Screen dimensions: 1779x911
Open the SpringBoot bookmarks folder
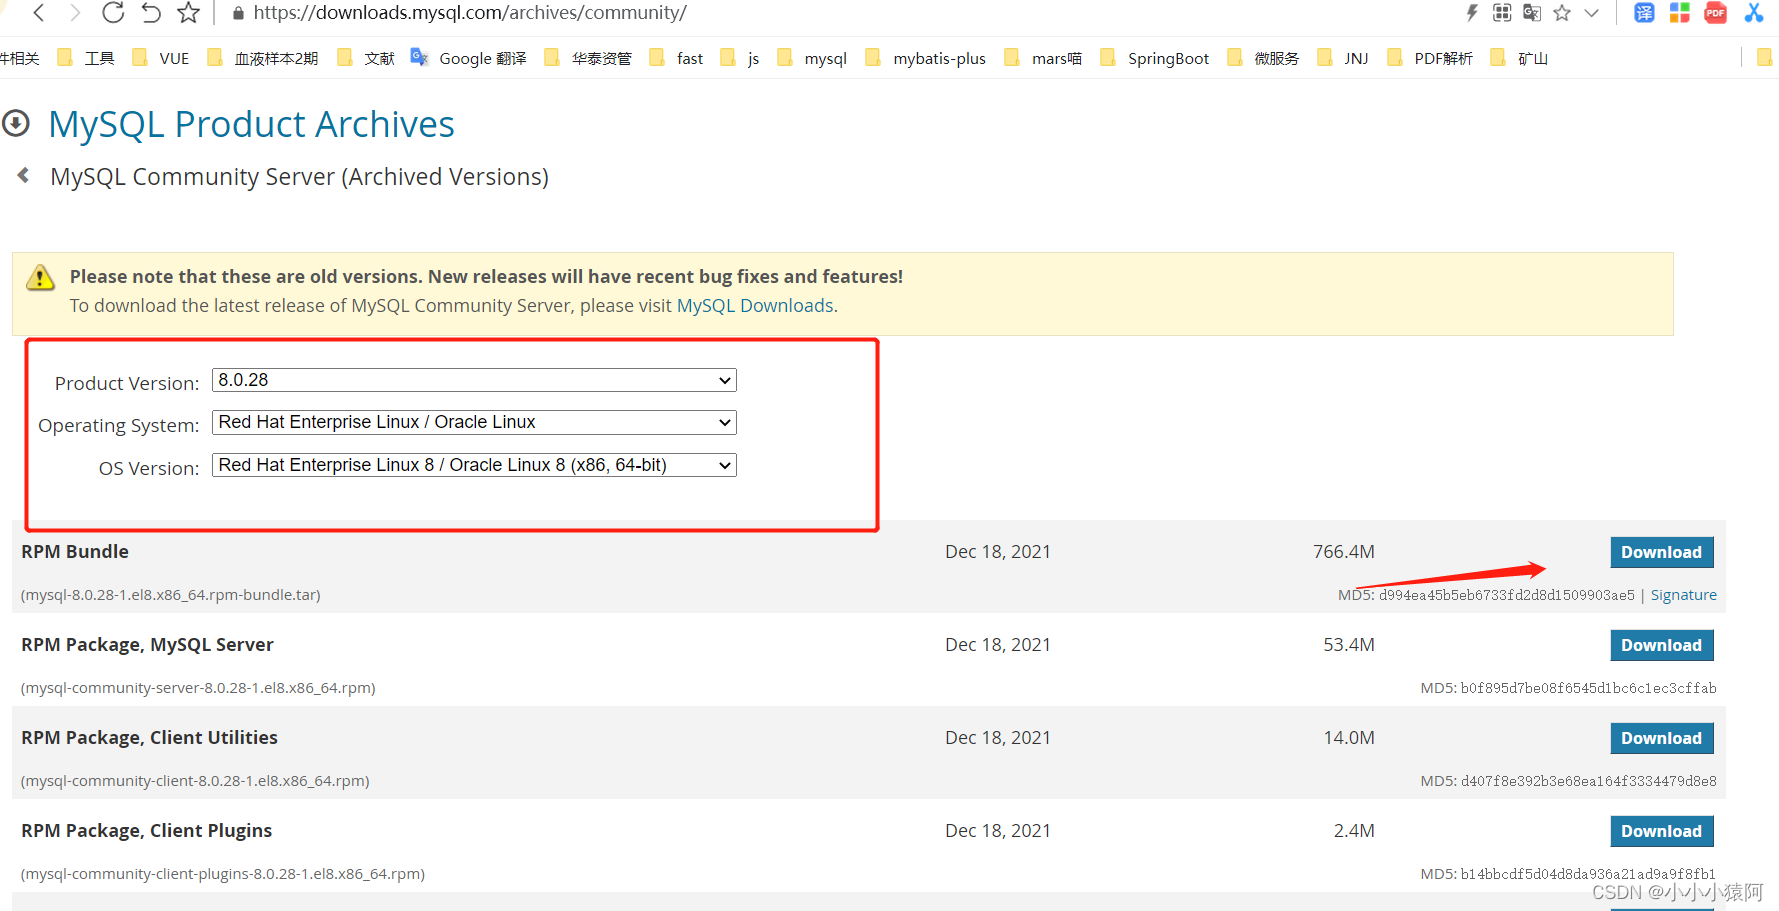click(x=1167, y=58)
